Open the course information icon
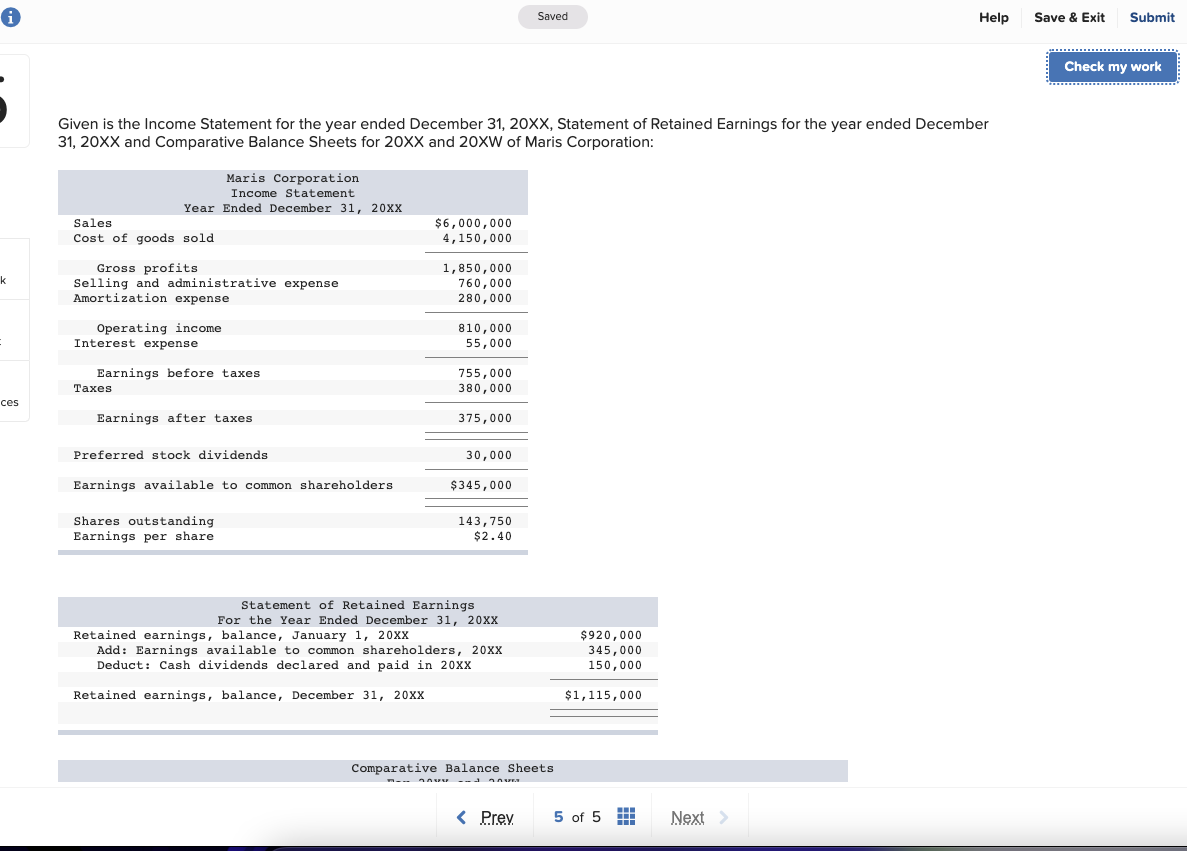 (x=11, y=16)
